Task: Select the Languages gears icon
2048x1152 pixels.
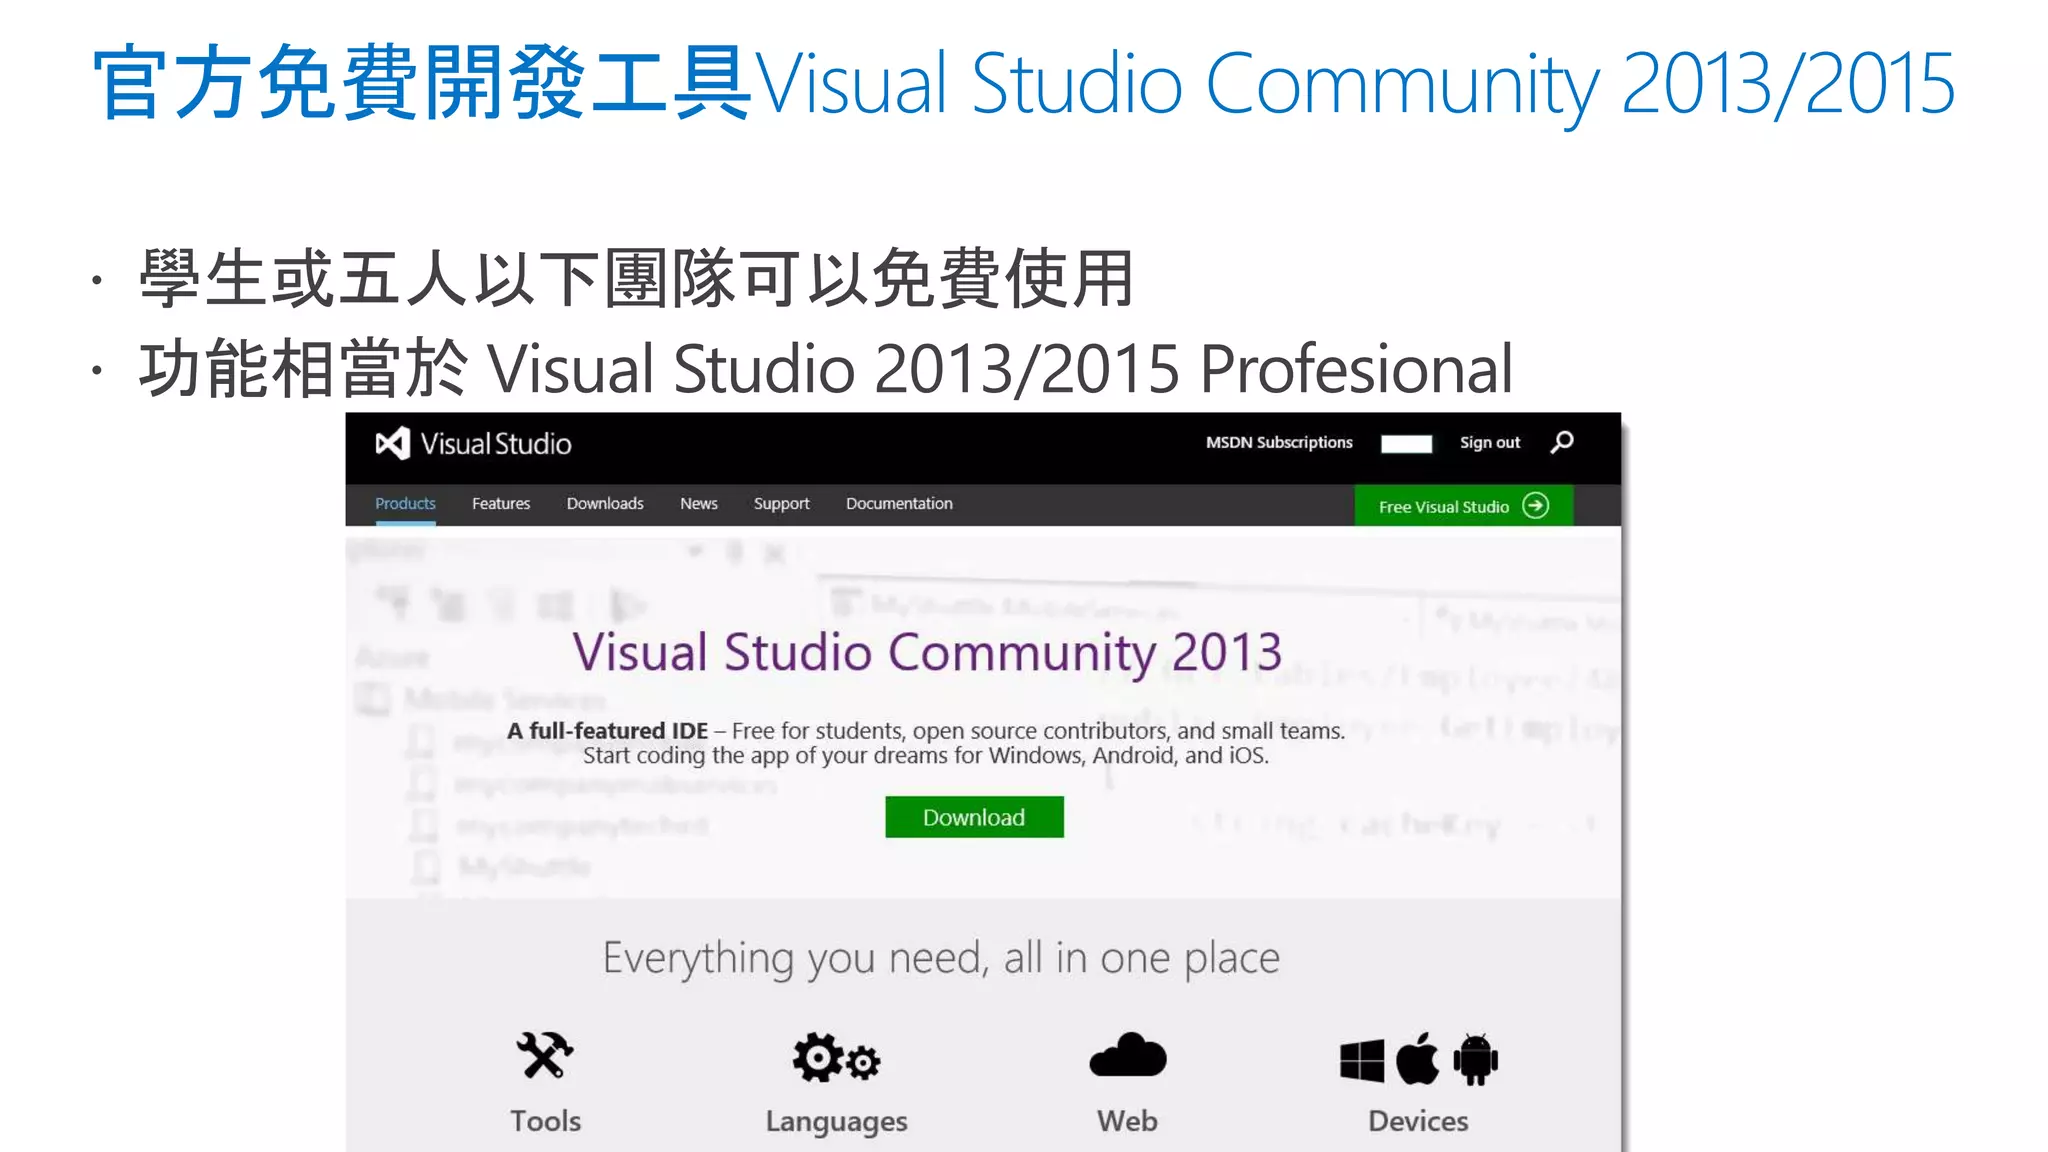Action: [x=836, y=1058]
